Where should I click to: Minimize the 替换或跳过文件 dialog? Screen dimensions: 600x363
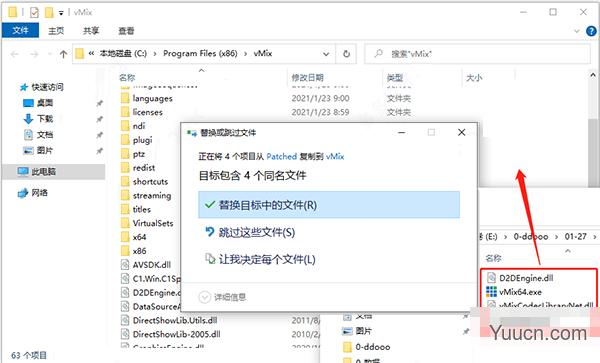(x=401, y=132)
